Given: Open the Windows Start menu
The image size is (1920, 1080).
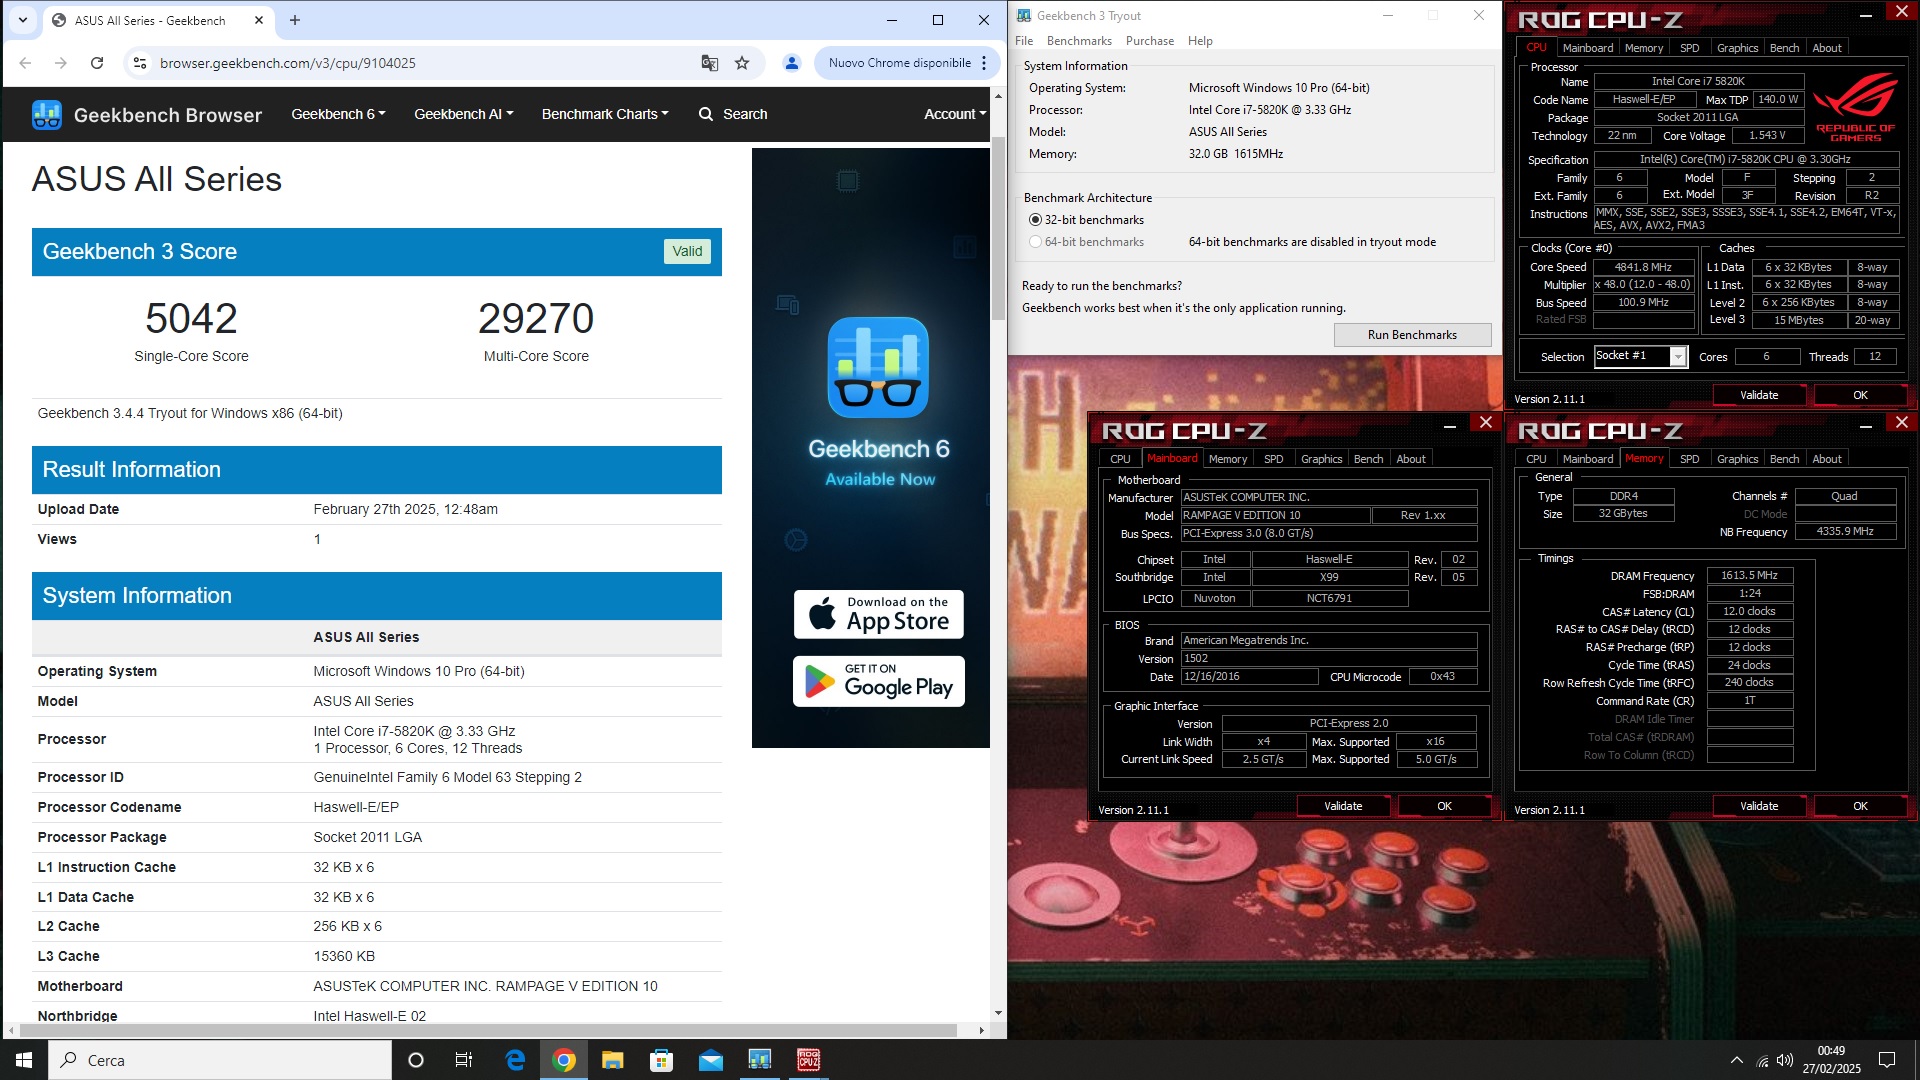Looking at the screenshot, I should pyautogui.click(x=24, y=1060).
